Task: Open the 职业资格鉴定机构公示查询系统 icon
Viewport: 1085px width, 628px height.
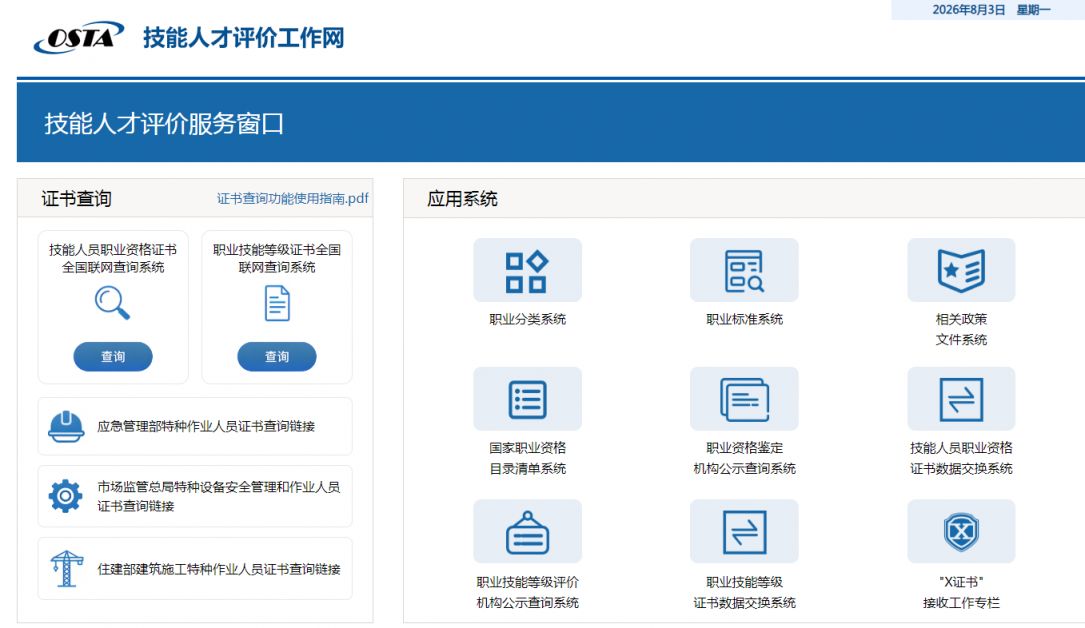Action: (744, 399)
